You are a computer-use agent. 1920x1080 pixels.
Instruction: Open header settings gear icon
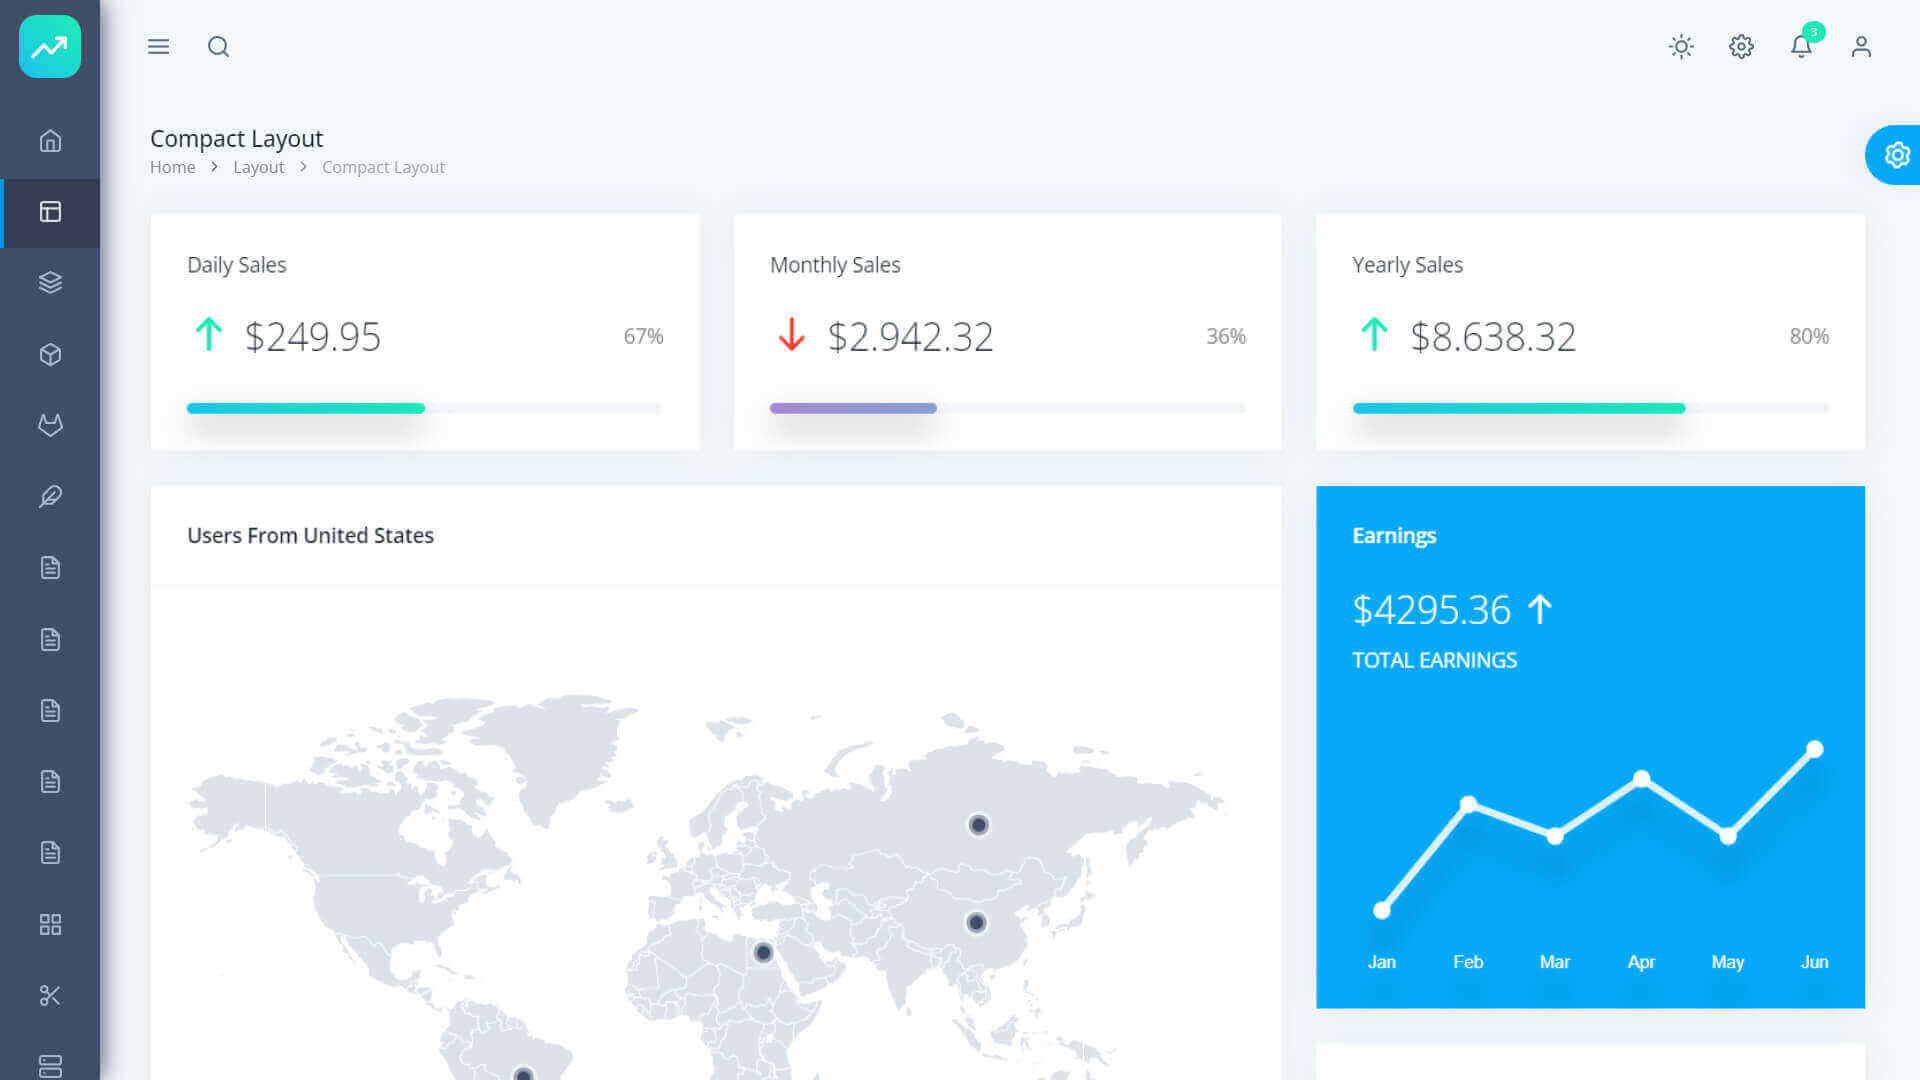coord(1741,47)
